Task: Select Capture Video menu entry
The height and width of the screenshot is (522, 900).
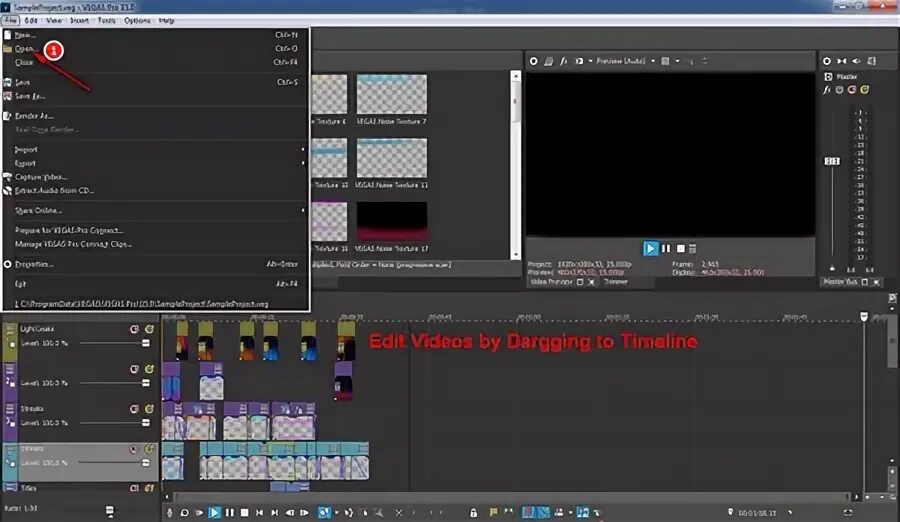Action: coord(155,177)
